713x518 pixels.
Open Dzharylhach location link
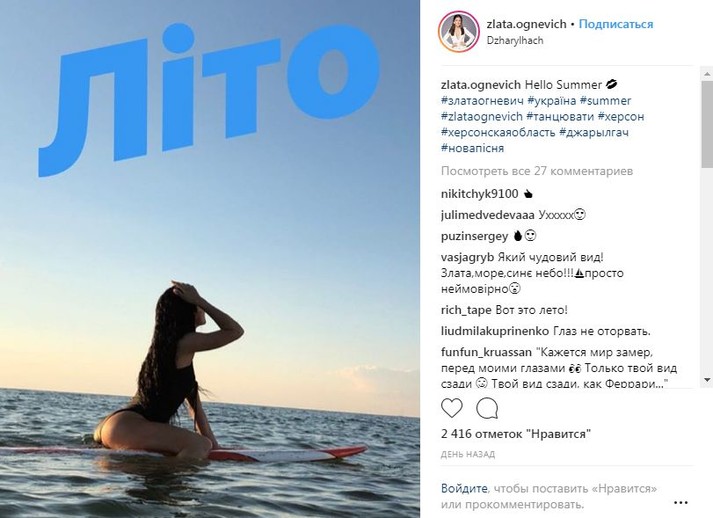515,40
